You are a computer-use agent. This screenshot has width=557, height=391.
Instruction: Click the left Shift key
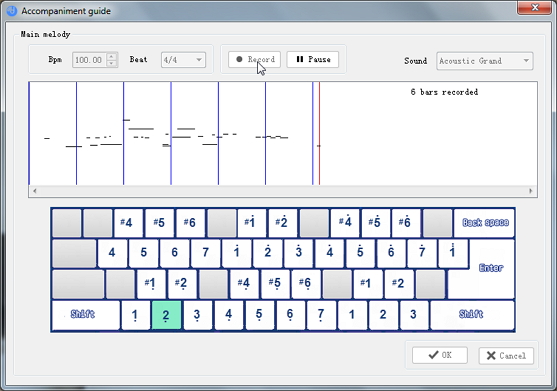click(86, 315)
